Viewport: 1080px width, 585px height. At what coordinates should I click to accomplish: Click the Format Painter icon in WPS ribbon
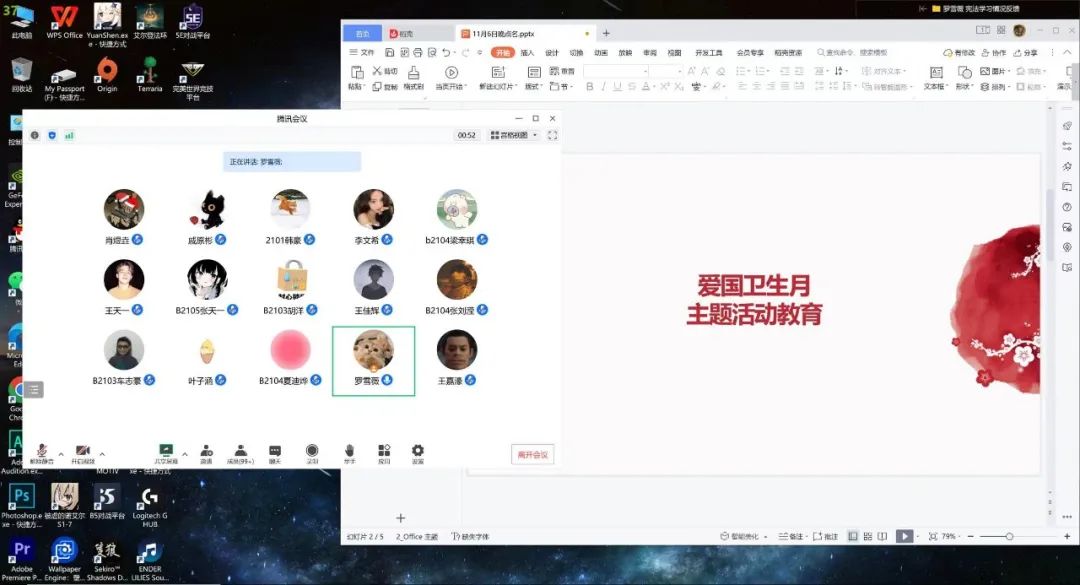(413, 77)
